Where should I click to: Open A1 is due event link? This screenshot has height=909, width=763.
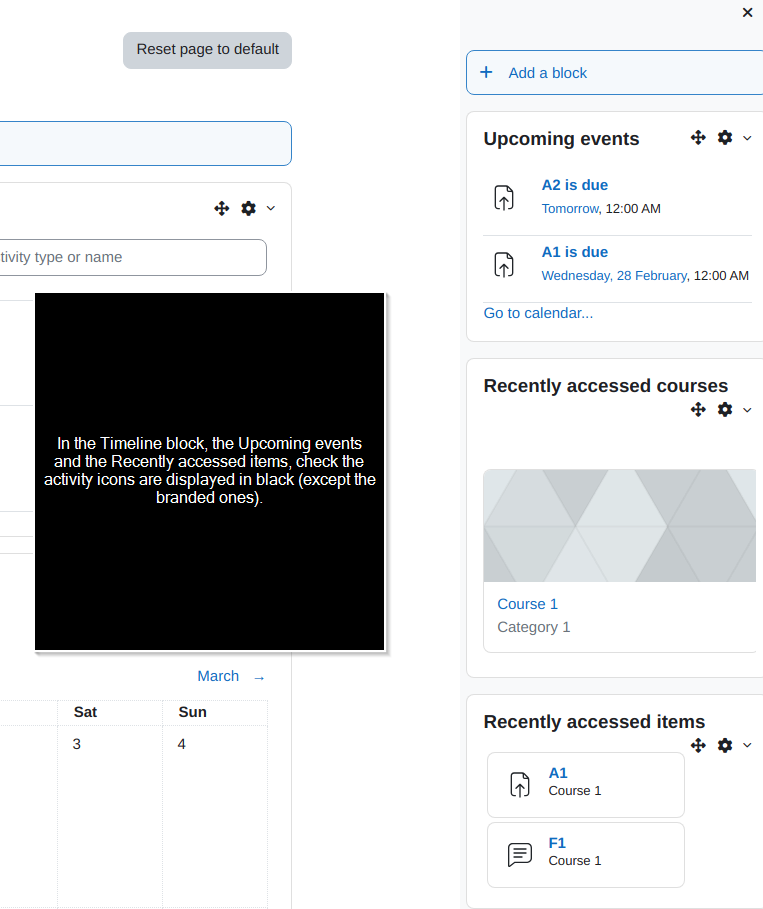tap(575, 252)
